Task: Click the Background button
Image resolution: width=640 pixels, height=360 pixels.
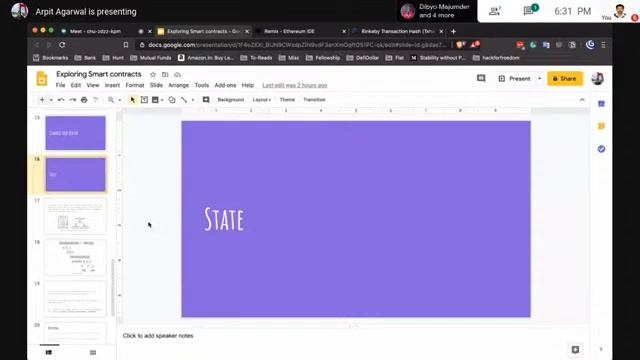Action: point(231,100)
